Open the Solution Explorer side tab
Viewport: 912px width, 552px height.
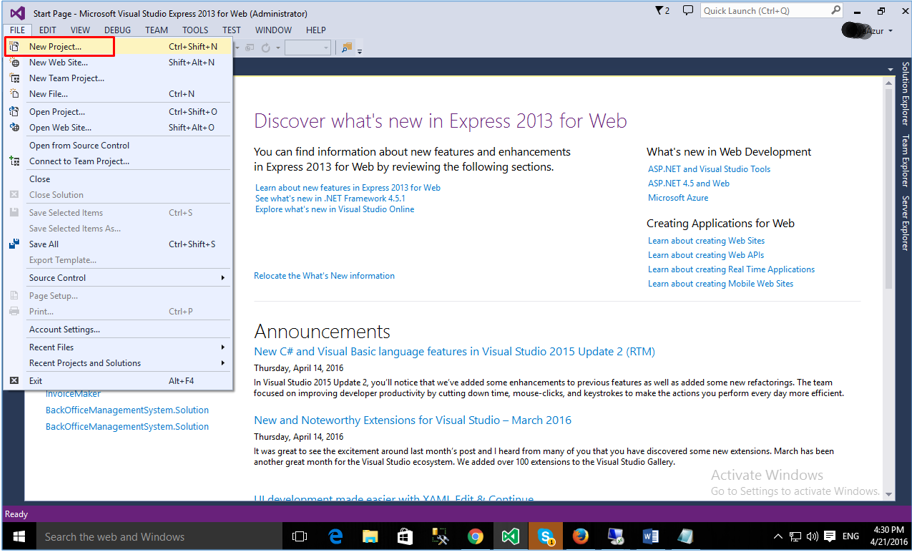pos(905,93)
